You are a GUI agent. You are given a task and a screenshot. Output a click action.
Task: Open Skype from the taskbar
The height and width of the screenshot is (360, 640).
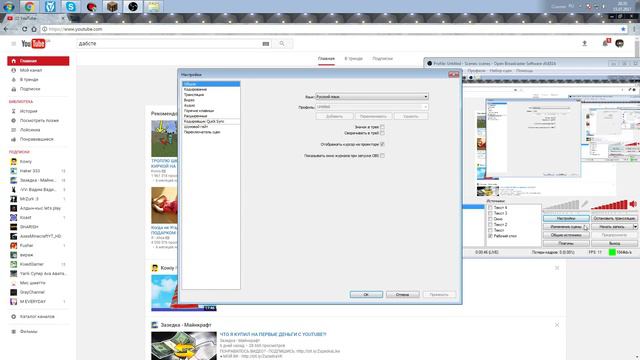tap(71, 7)
